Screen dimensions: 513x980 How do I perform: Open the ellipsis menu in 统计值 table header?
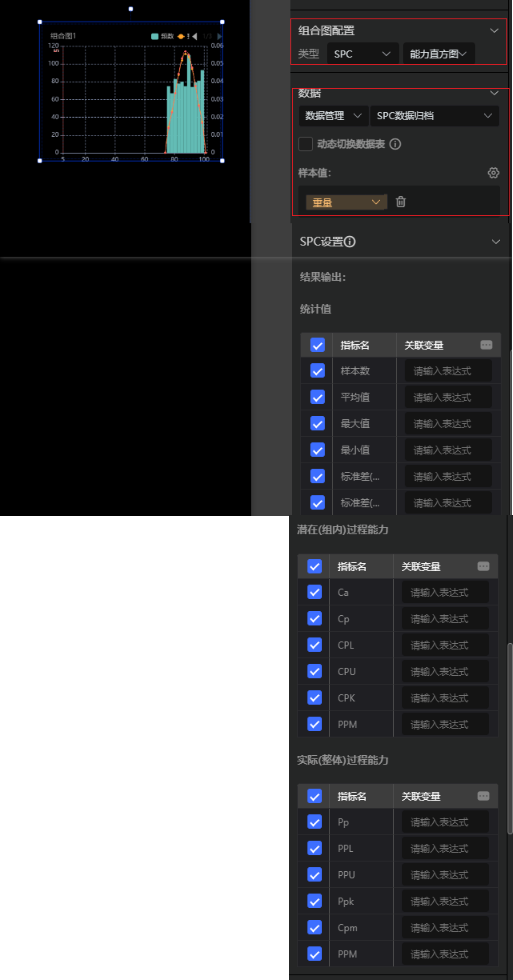click(x=487, y=345)
